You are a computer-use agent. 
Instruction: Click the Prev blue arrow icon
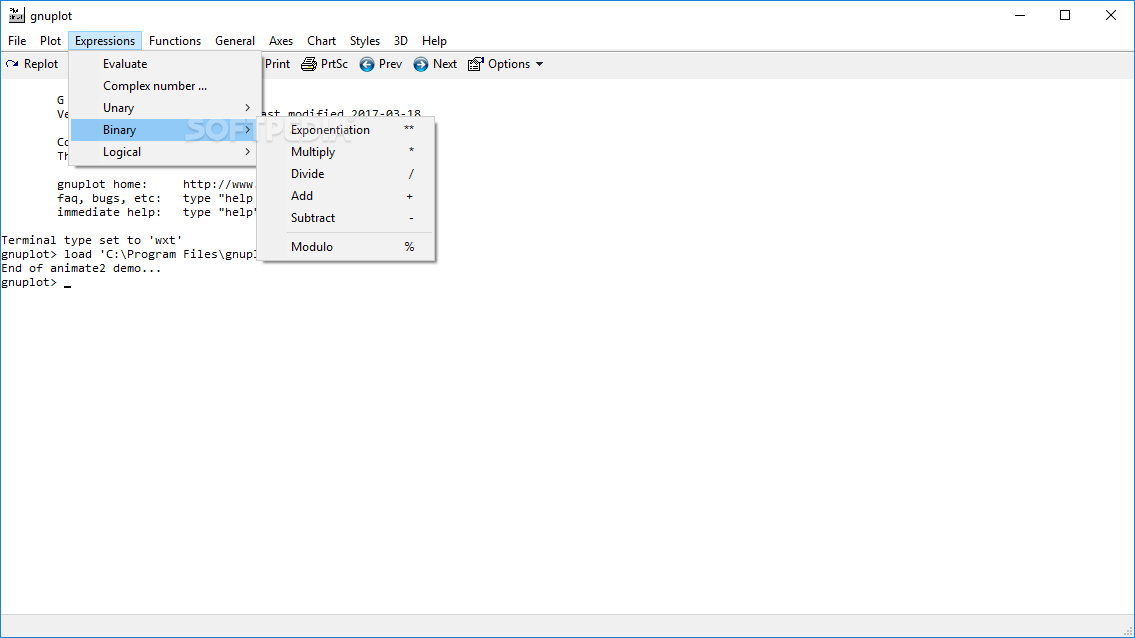point(367,64)
